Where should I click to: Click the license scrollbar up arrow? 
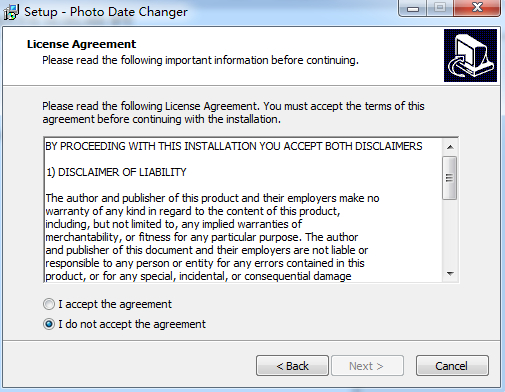point(450,147)
